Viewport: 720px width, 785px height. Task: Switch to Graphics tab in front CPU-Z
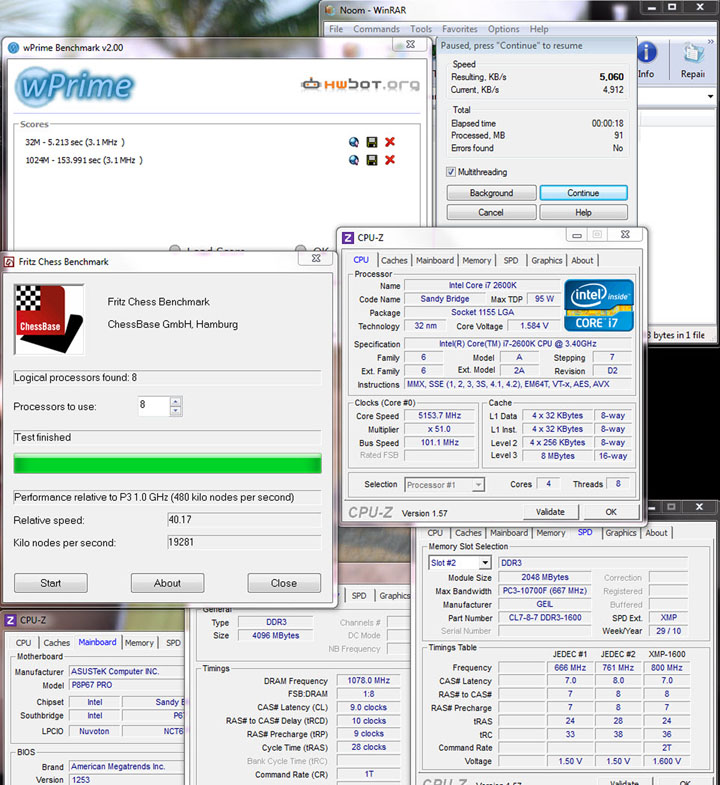547,260
